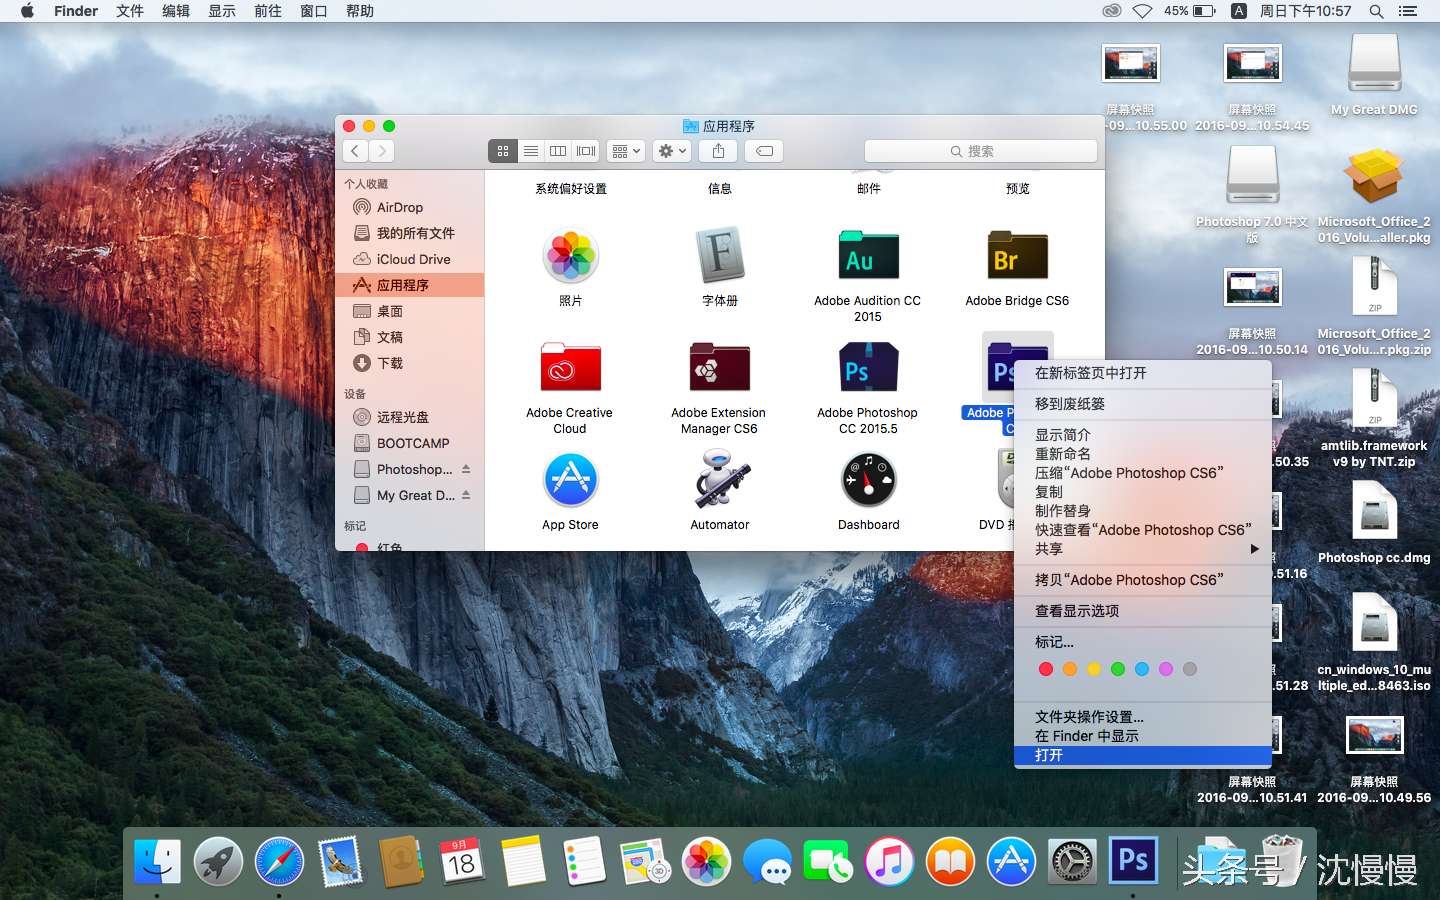1440x900 pixels.
Task: Select Adobe Audition CC 2015 icon
Action: tap(868, 256)
